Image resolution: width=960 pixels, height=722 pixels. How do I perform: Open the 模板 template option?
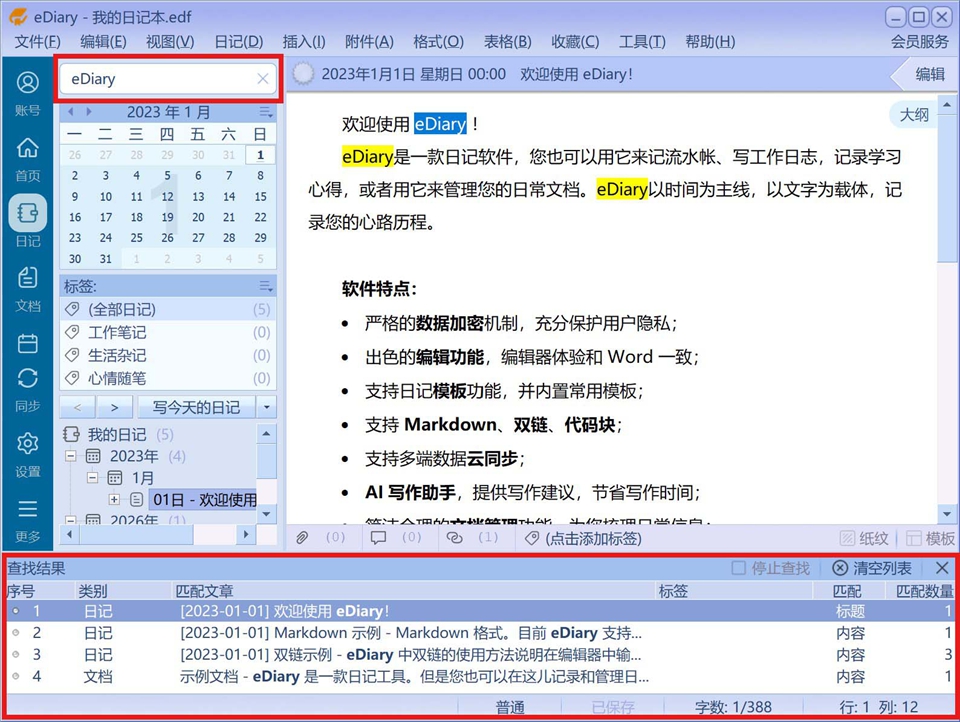tap(931, 538)
